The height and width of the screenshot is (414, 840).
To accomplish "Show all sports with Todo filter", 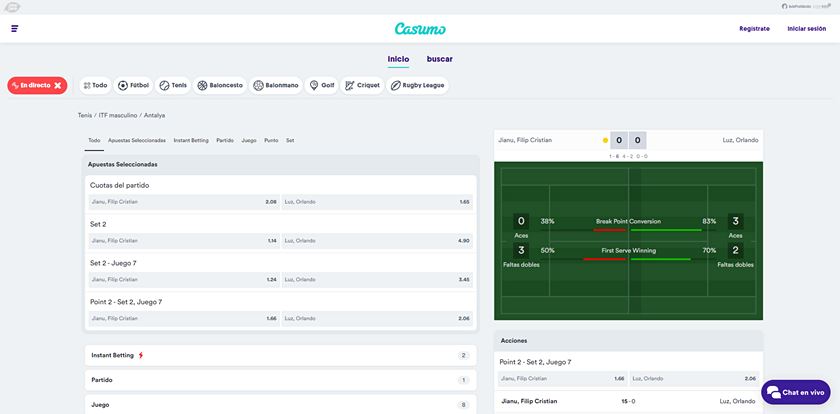I will point(95,85).
